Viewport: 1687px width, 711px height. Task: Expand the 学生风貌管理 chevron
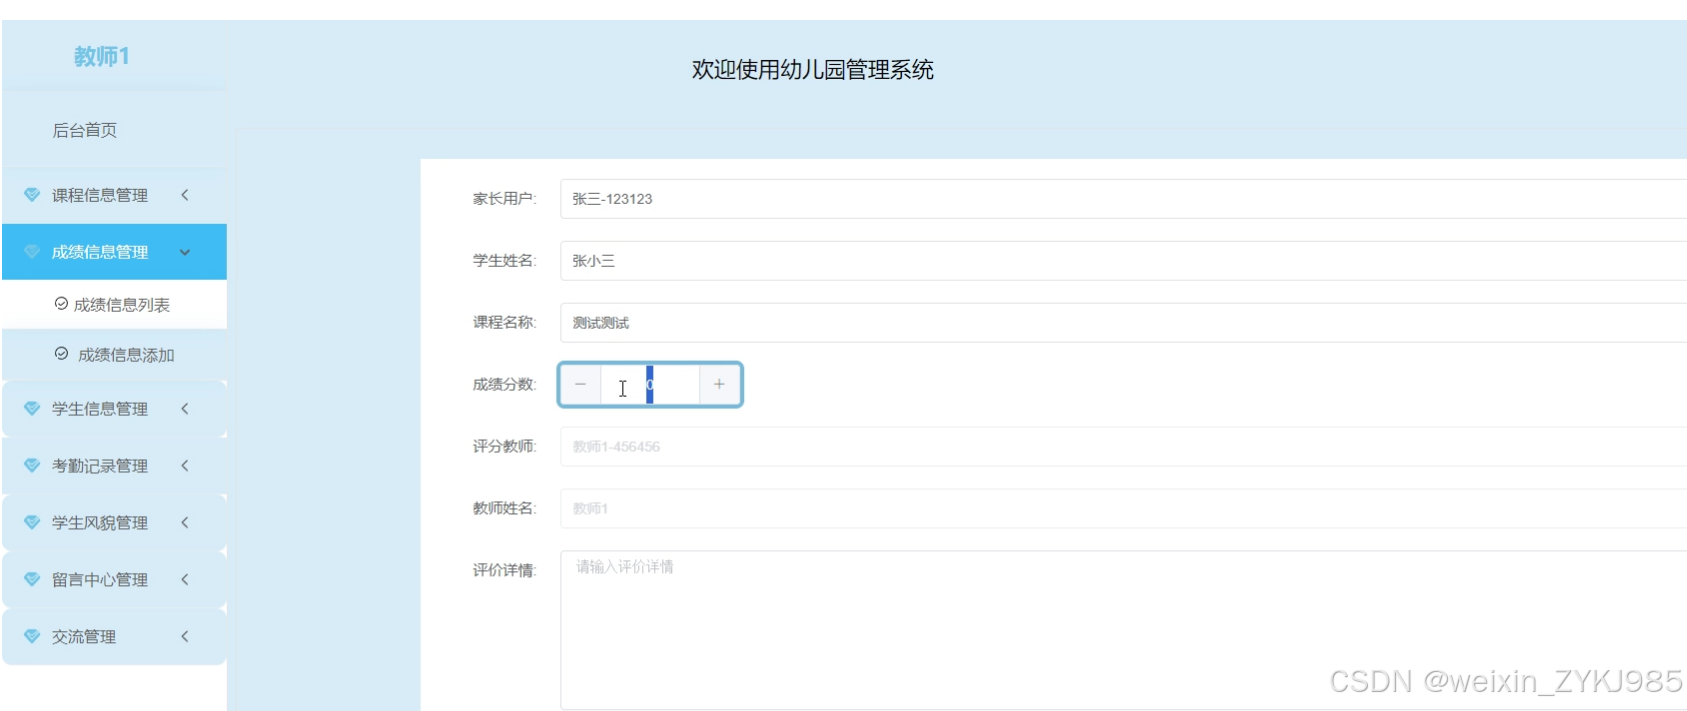[x=185, y=523]
